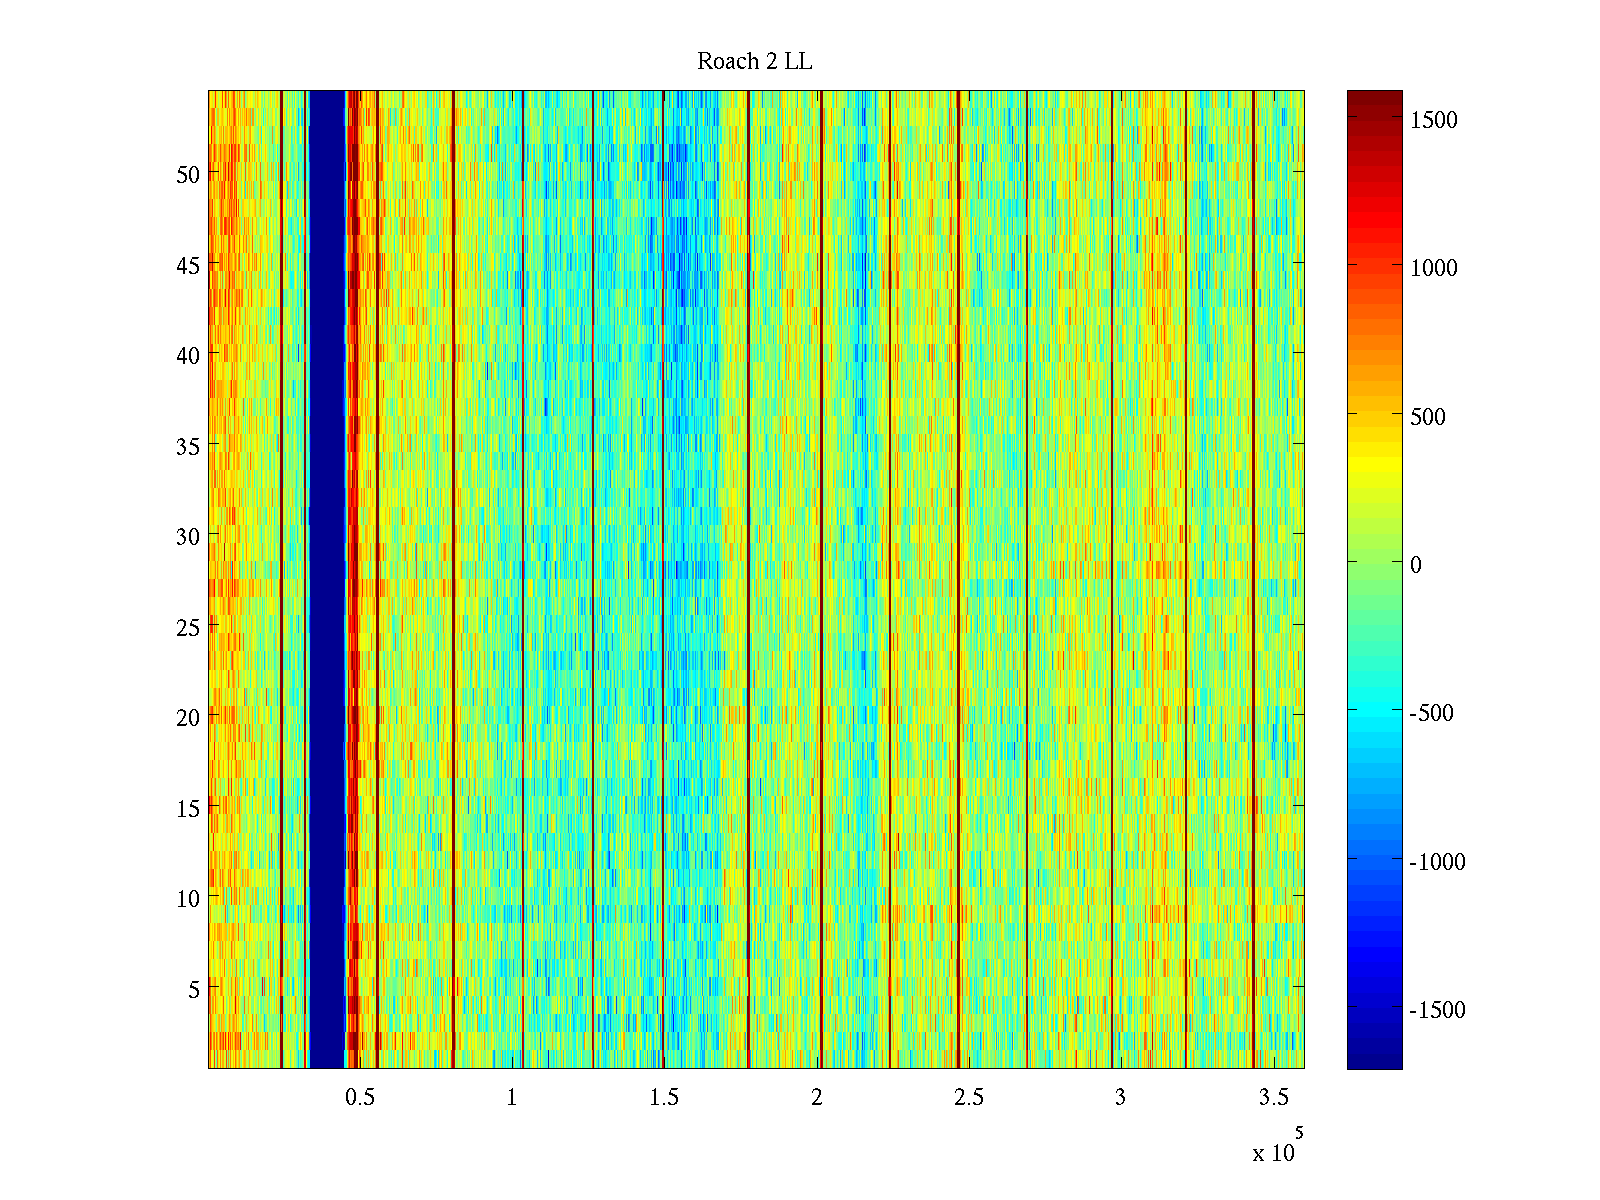Click the y-axis tick label 50
Image resolution: width=1600 pixels, height=1200 pixels.
tap(187, 175)
